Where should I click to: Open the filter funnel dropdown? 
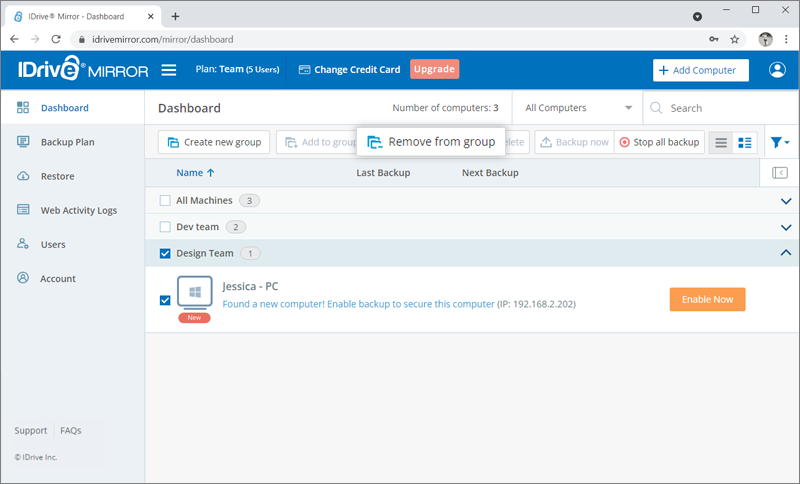[780, 142]
